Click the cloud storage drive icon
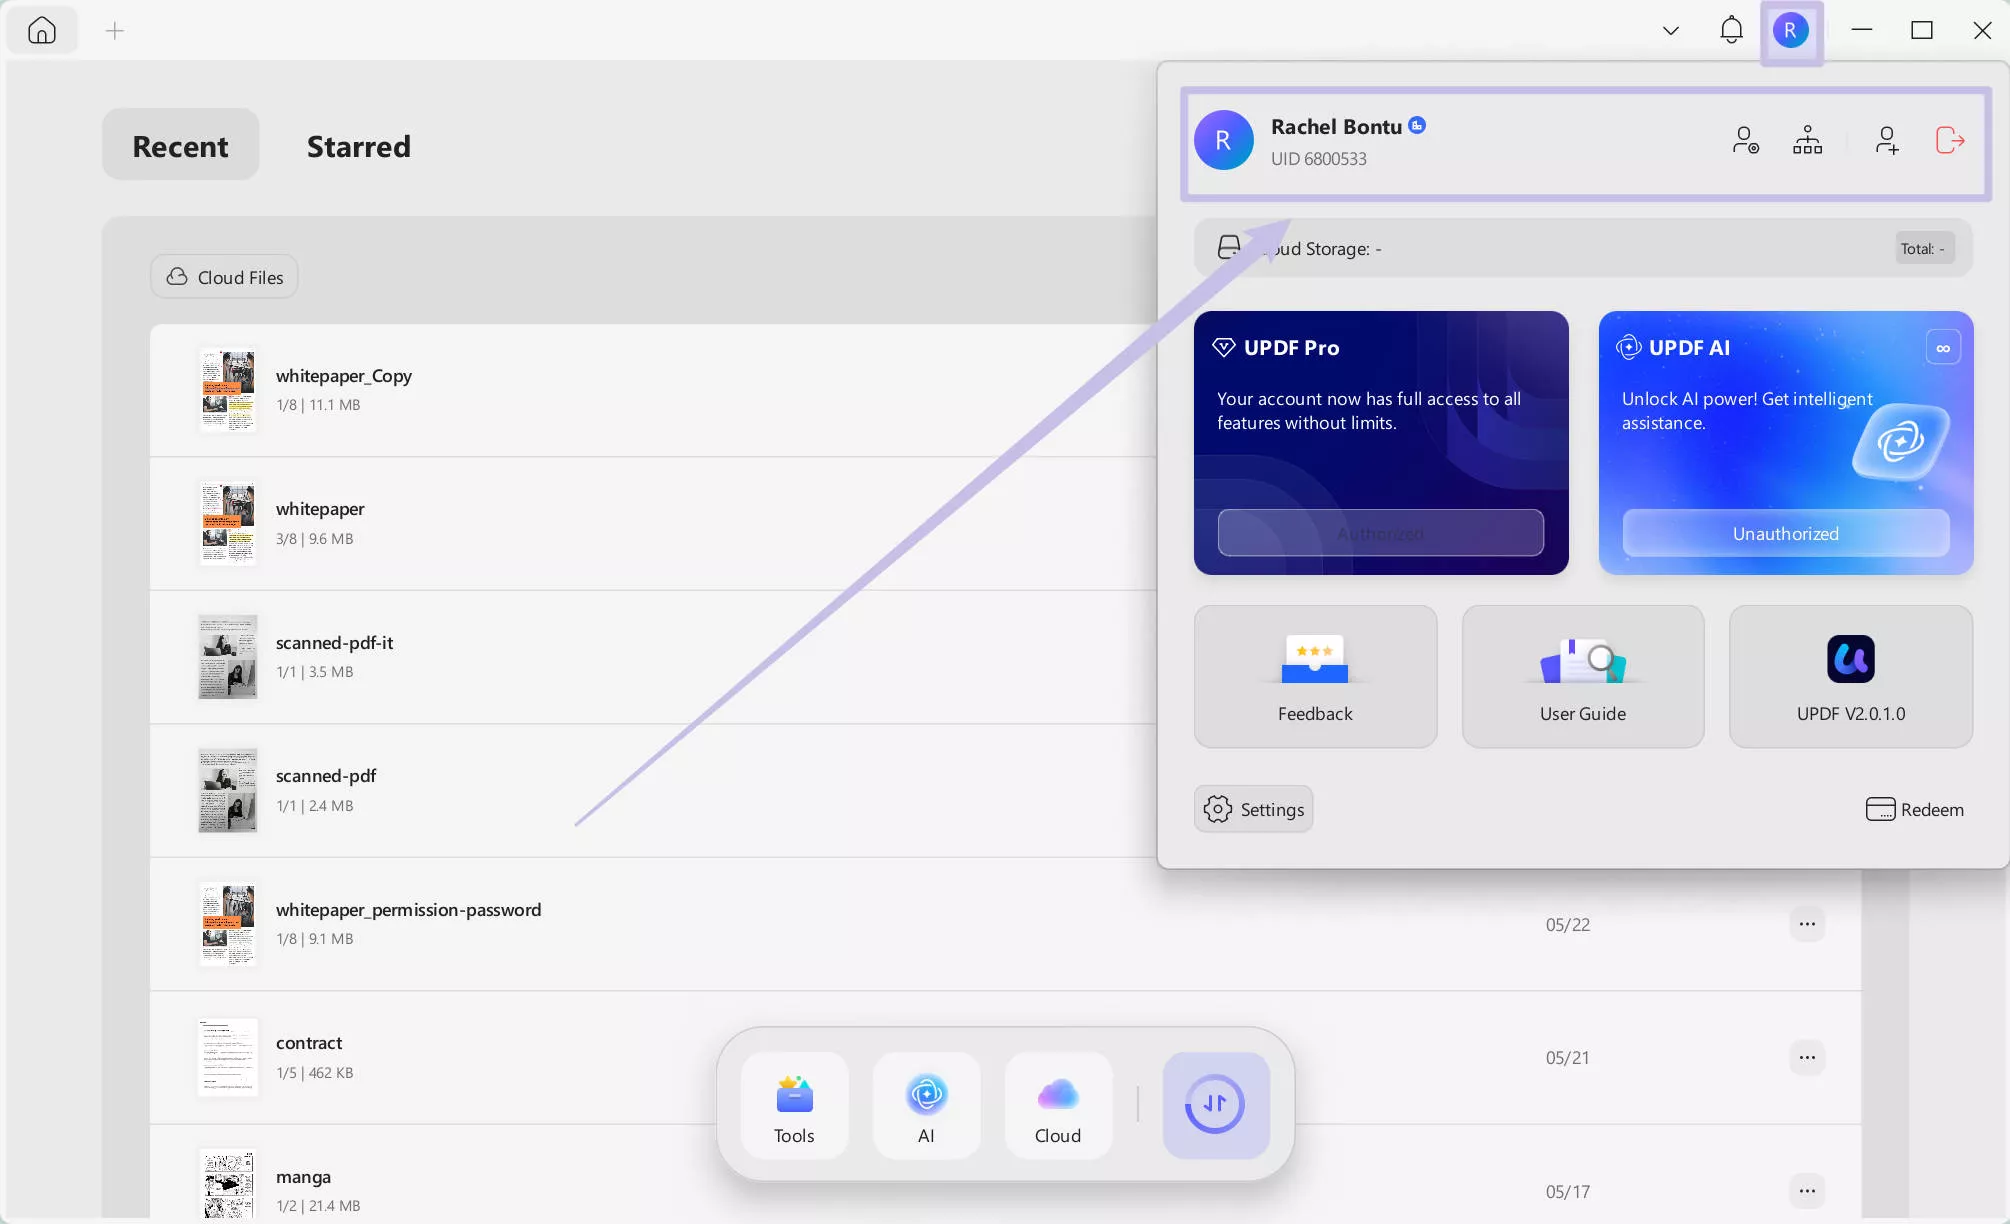2010x1224 pixels. coord(1229,247)
